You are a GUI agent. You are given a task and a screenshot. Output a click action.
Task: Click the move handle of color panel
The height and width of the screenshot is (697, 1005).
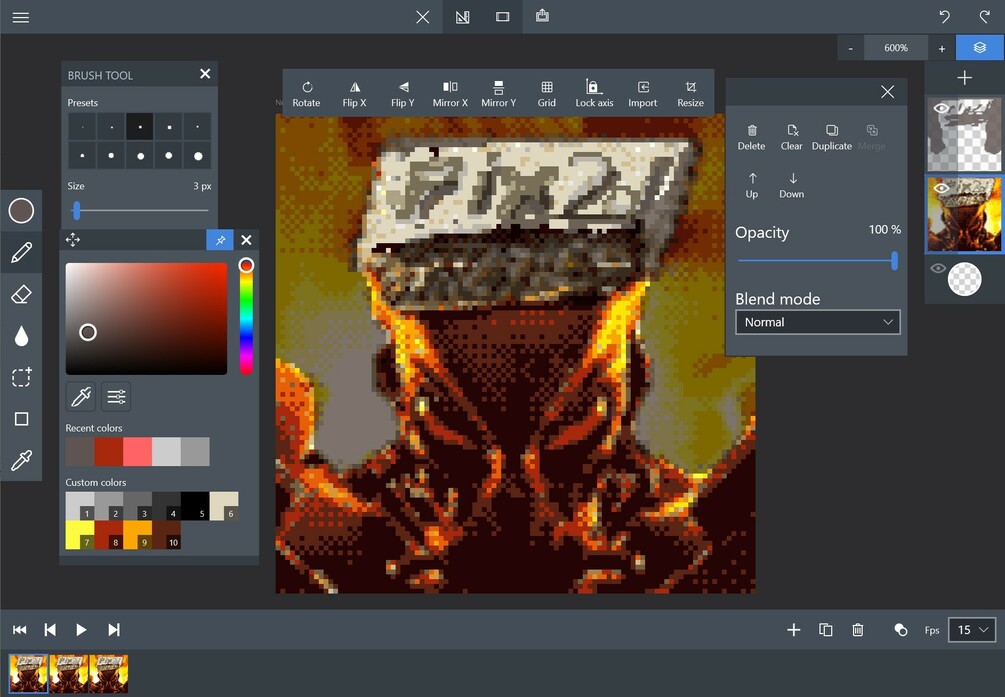[72, 240]
